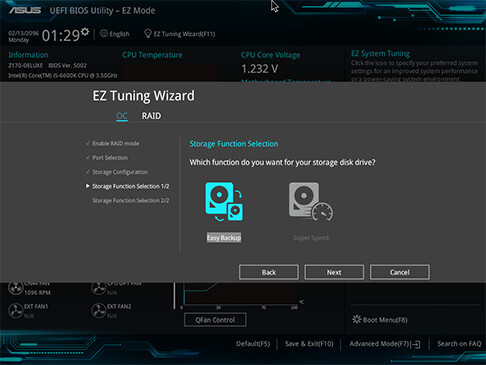Click the Advanced Mode exit arrow icon
The height and width of the screenshot is (365, 486).
click(416, 344)
